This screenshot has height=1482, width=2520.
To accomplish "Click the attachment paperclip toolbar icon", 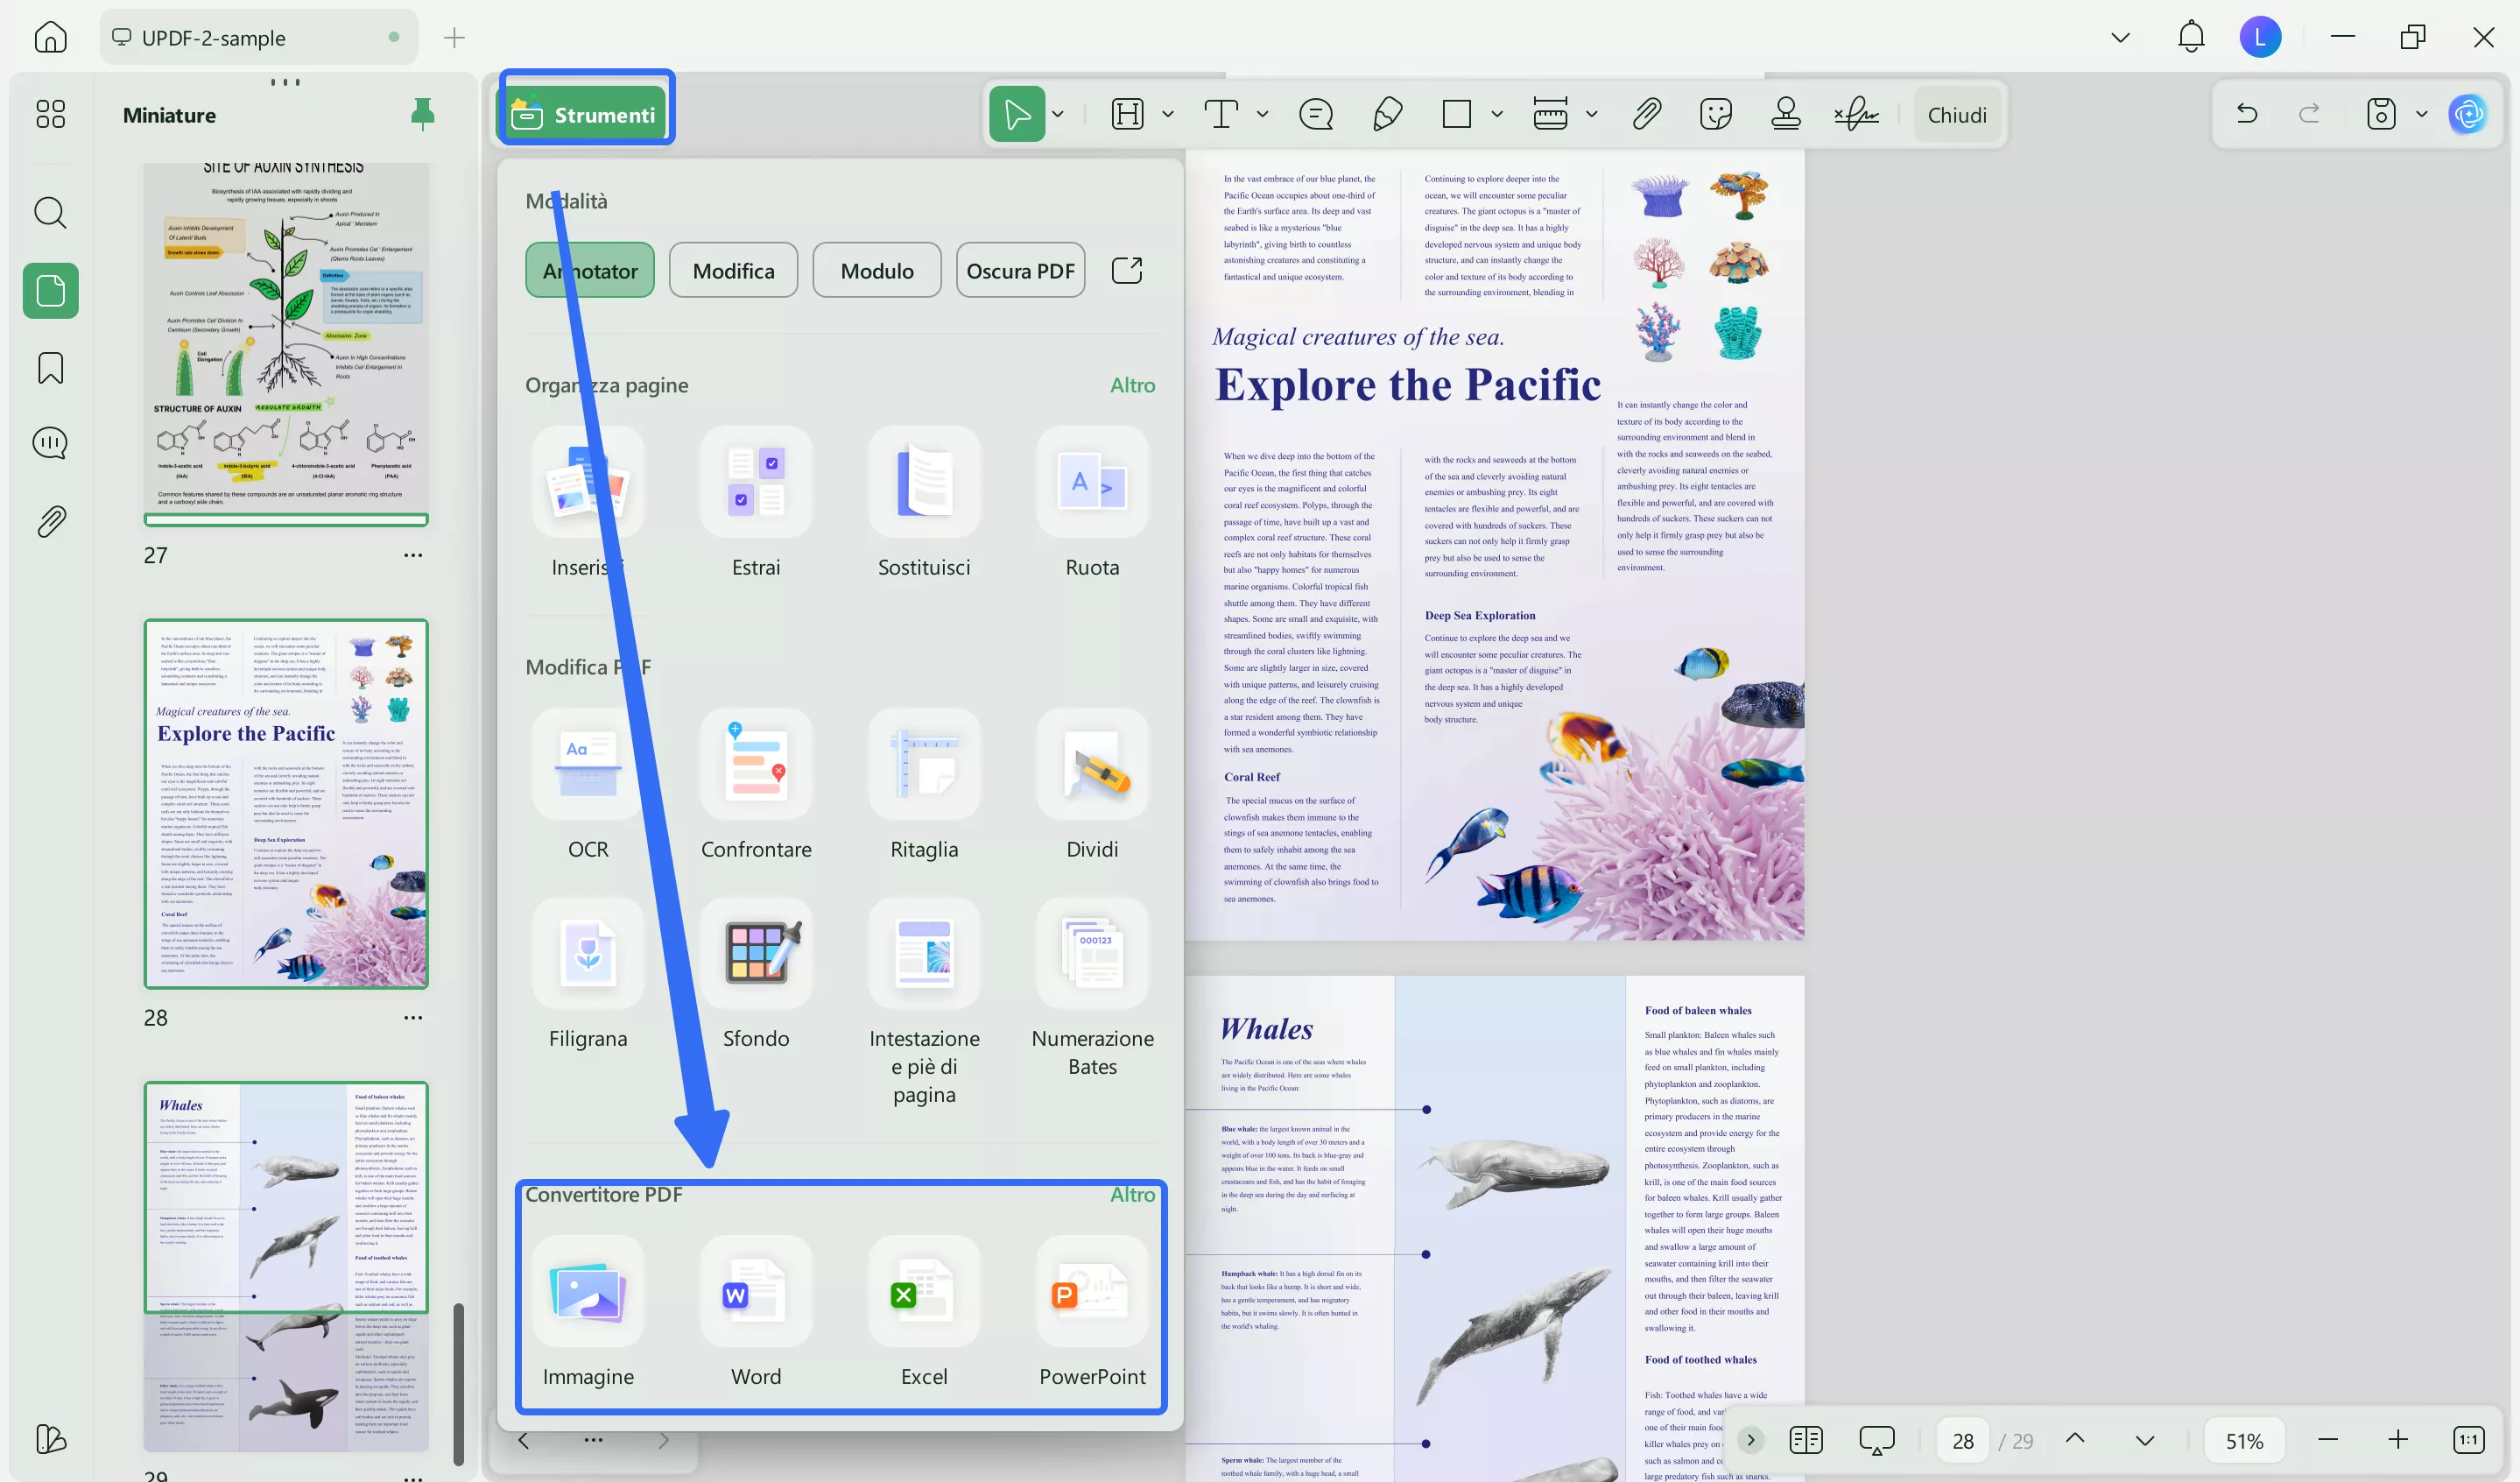I will [1646, 114].
